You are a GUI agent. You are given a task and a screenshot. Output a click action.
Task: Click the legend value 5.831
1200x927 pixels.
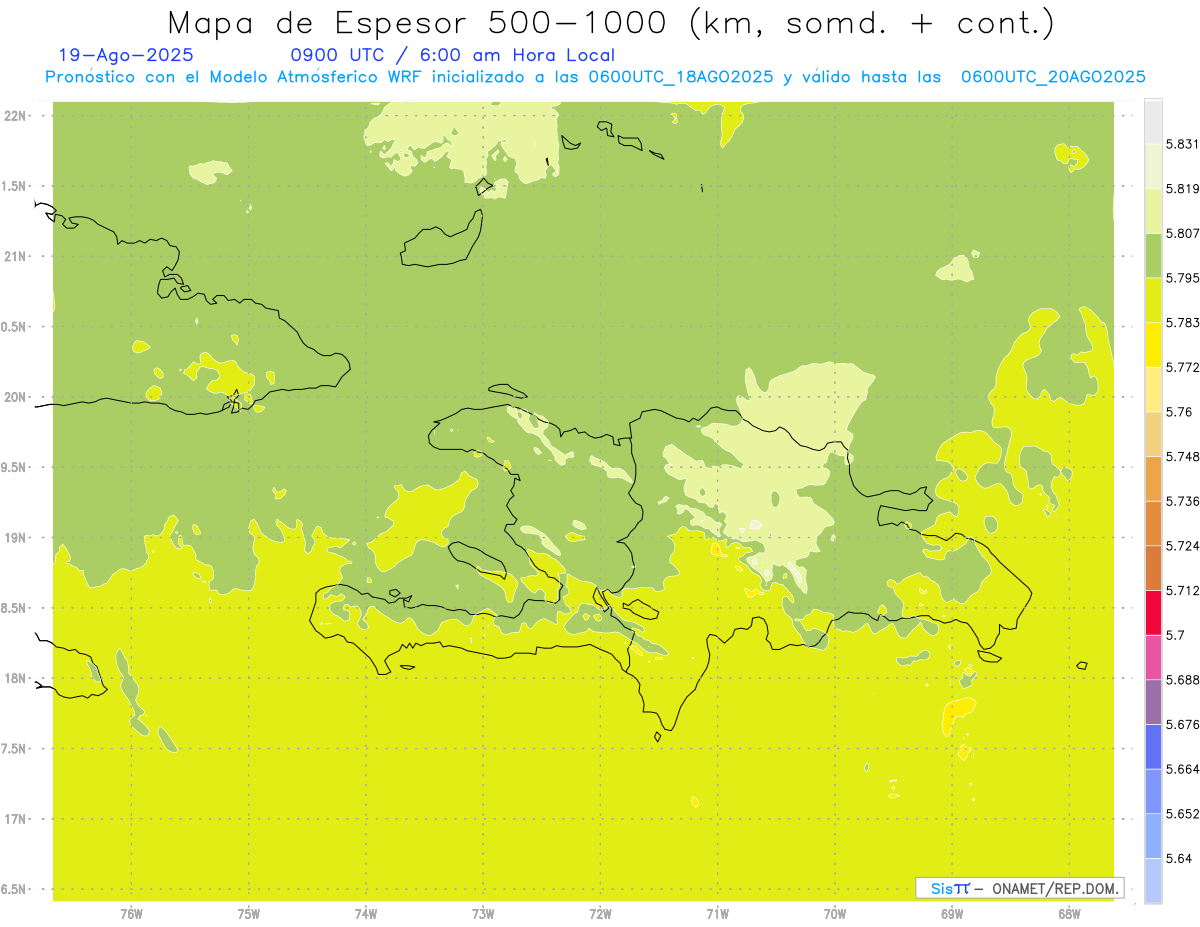tap(1182, 144)
